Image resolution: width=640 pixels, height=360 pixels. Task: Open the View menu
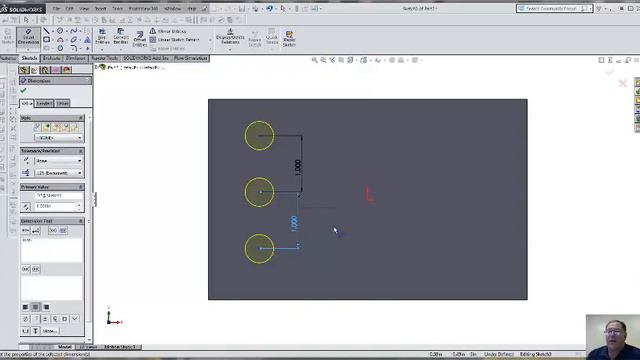tap(84, 8)
